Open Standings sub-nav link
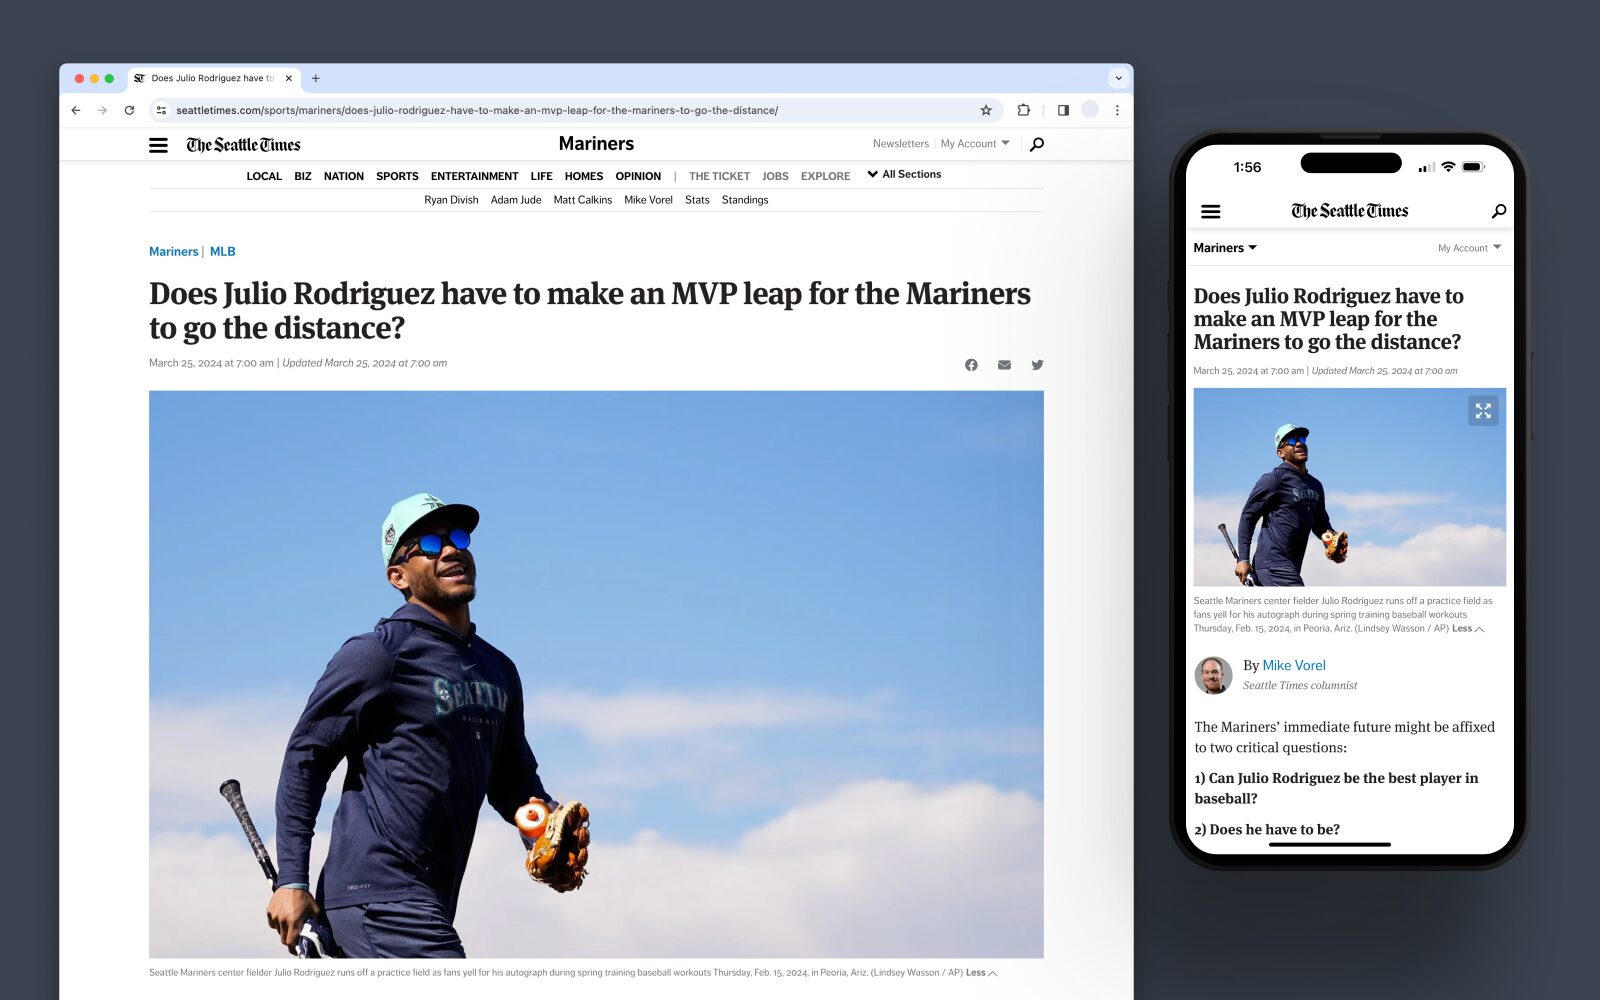1600x1000 pixels. point(745,200)
